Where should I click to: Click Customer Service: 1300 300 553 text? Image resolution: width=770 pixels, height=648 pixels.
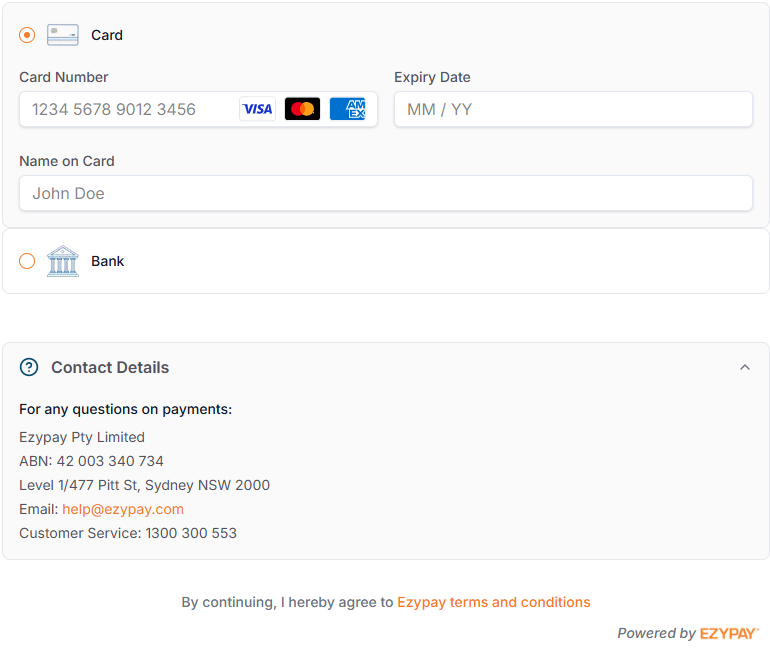point(128,533)
